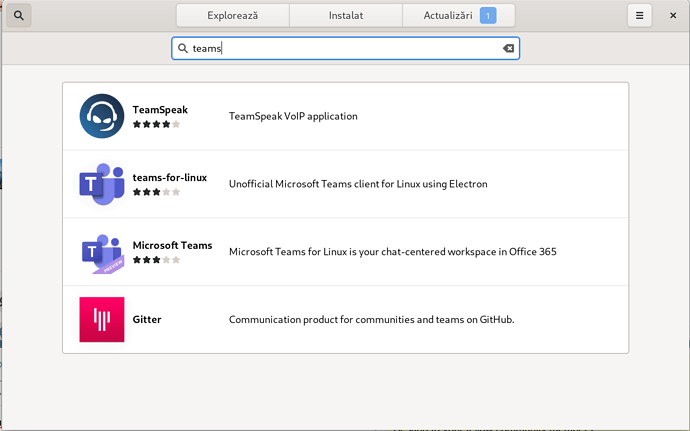This screenshot has height=431, width=690.
Task: Open the Gitter title
Action: (147, 319)
